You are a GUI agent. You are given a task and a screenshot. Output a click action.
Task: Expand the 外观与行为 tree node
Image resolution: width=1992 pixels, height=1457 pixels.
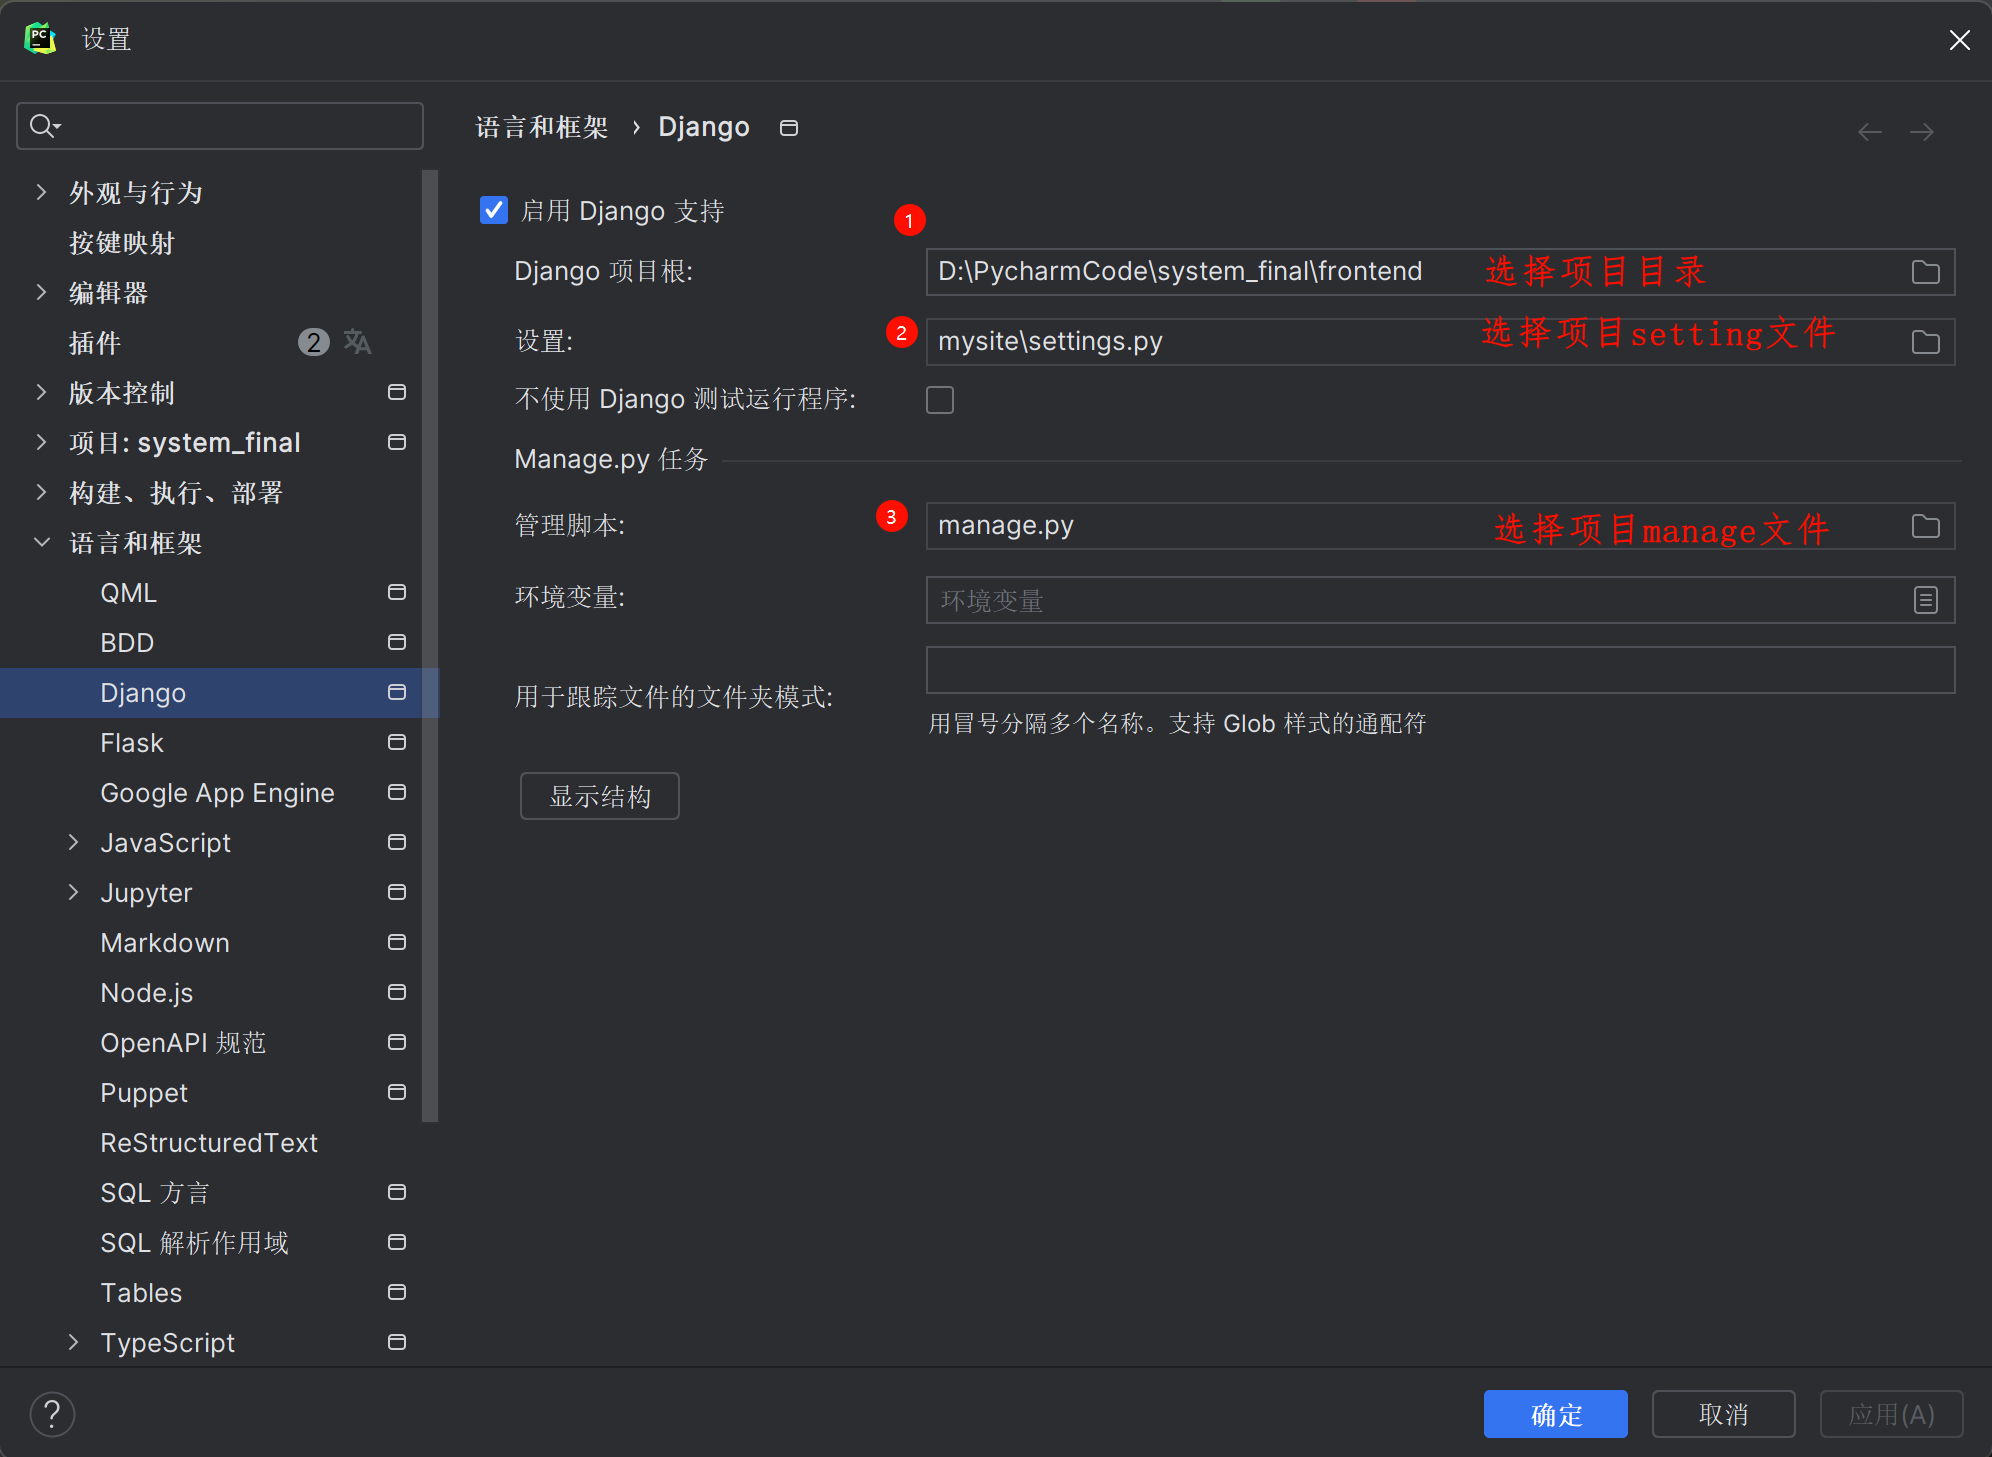40,192
